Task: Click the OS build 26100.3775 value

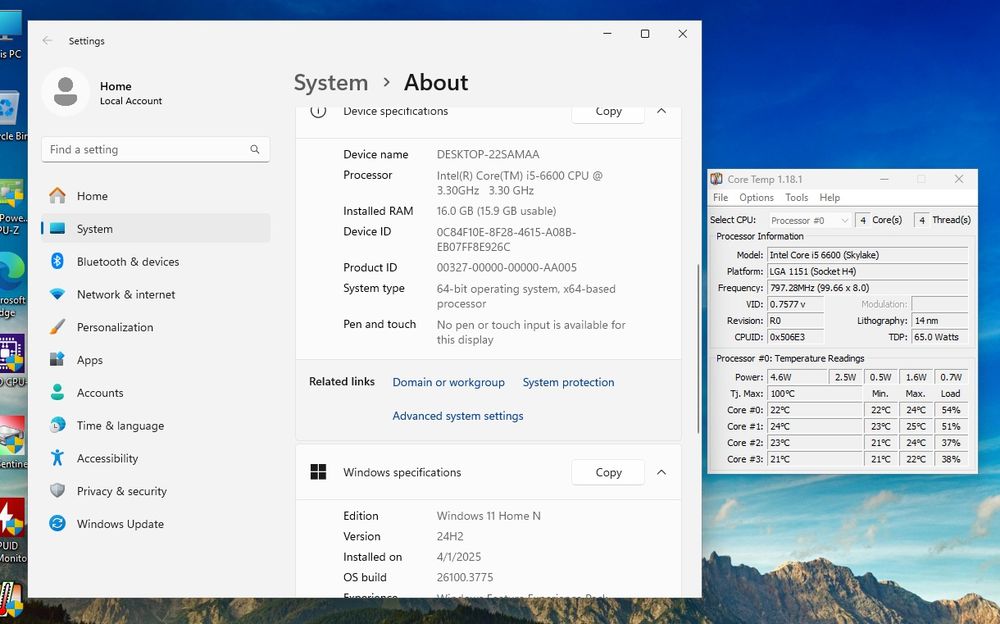Action: pos(465,577)
